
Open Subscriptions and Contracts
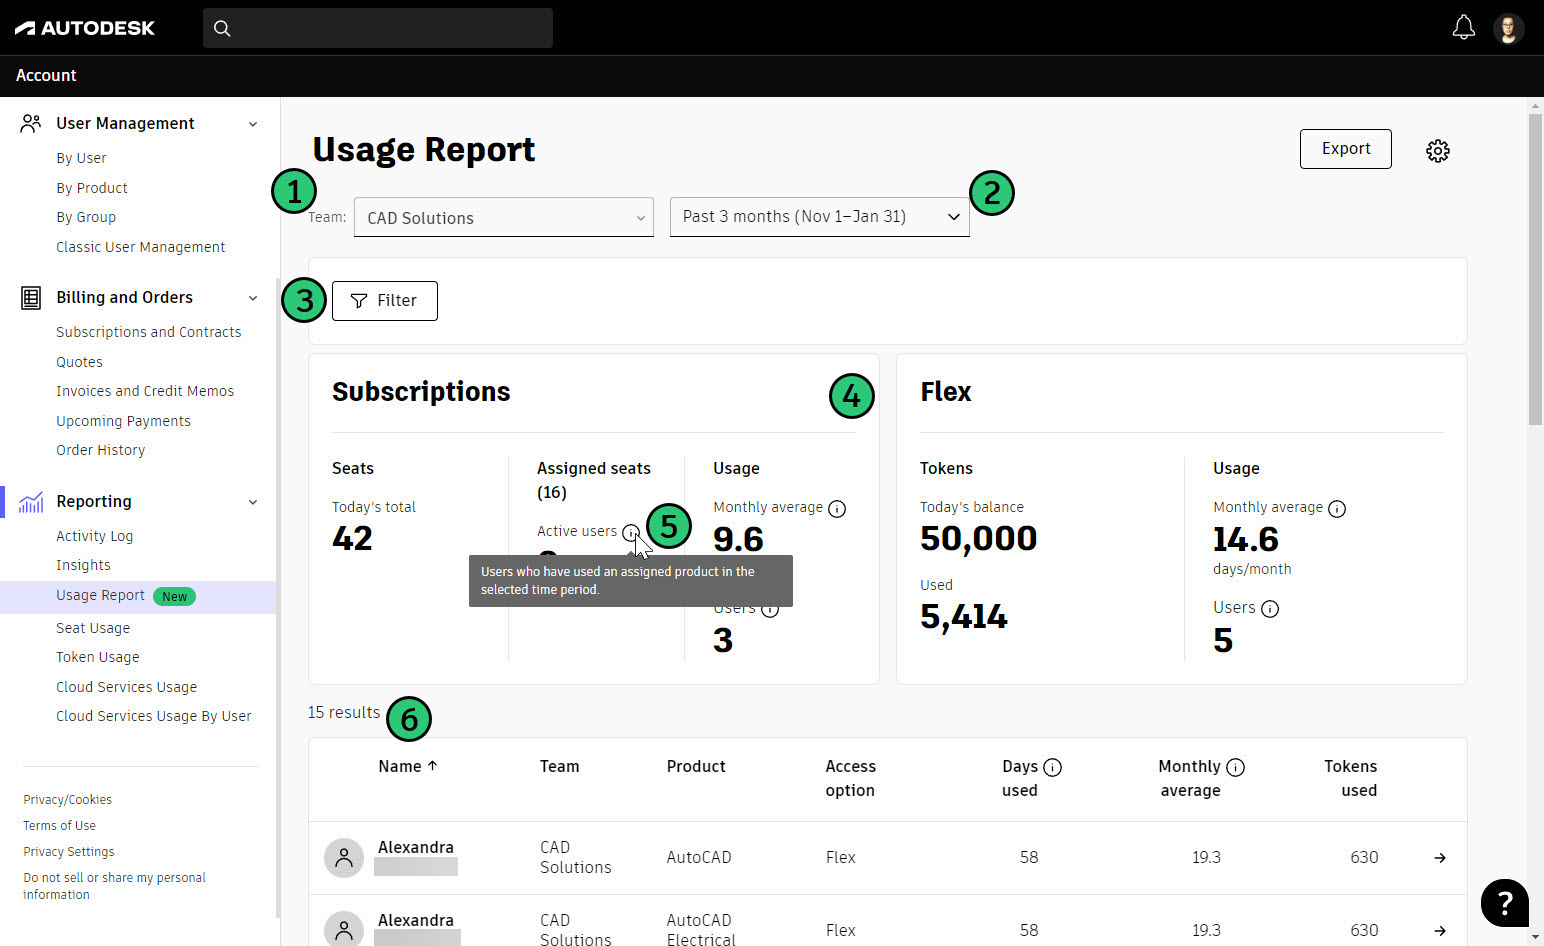point(149,332)
